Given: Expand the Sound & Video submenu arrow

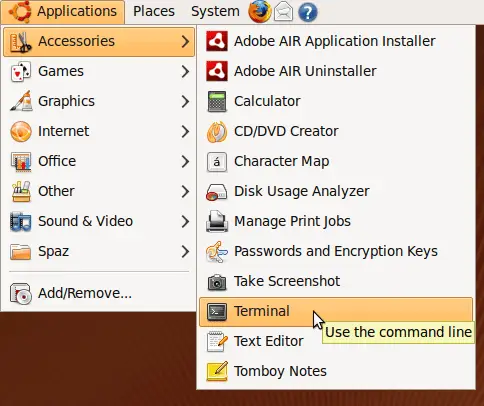Looking at the screenshot, I should [x=185, y=221].
